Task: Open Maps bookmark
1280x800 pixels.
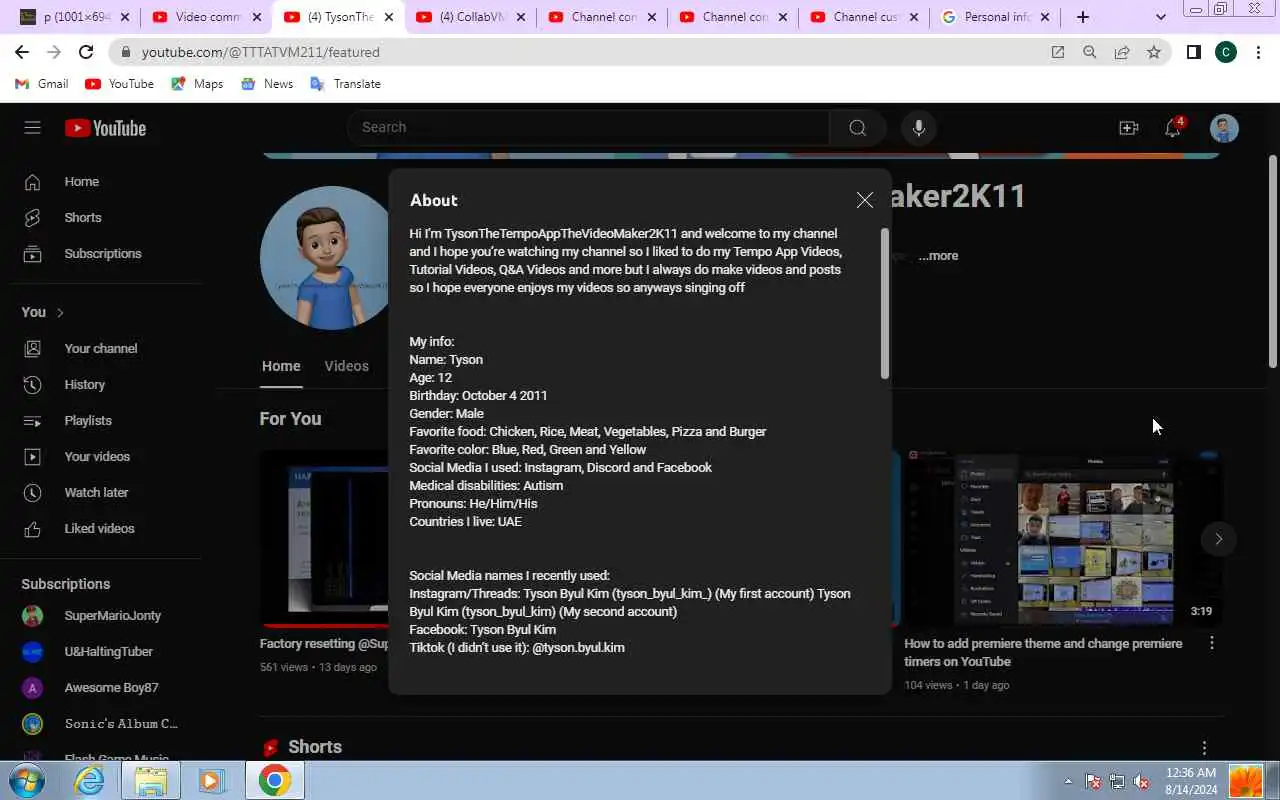Action: coord(197,84)
